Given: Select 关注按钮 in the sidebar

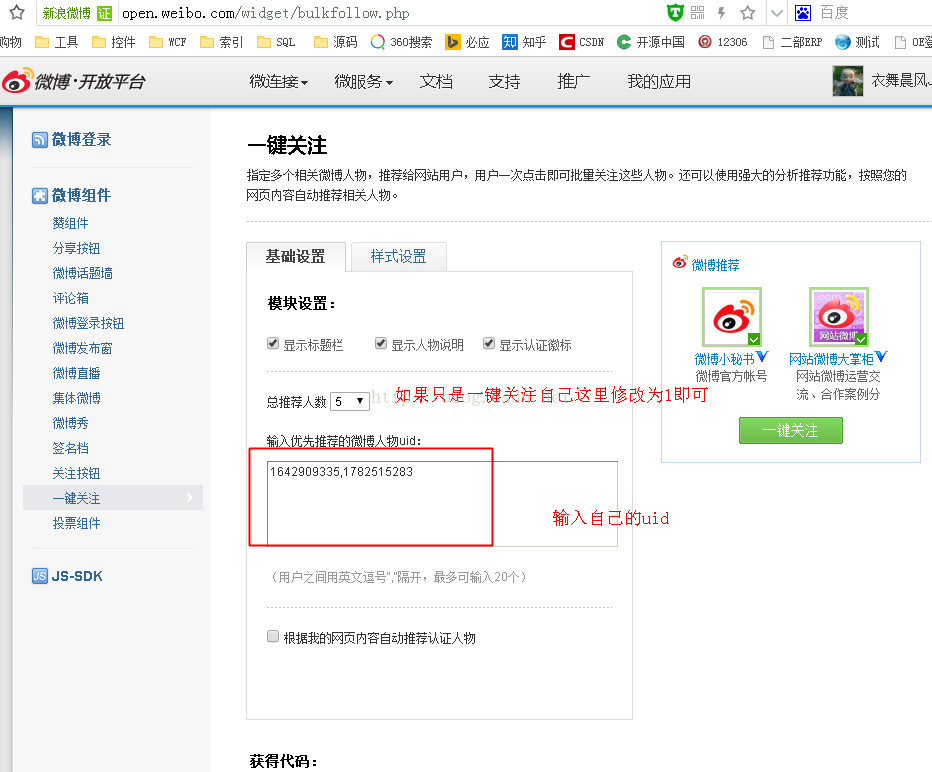Looking at the screenshot, I should [x=76, y=474].
